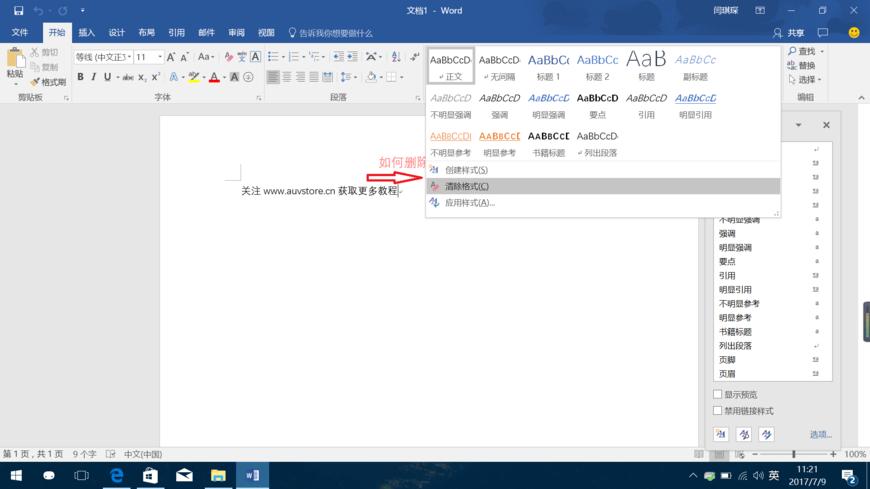This screenshot has width=870, height=489.
Task: Choose 清除格式(C) from the styles menu
Action: pyautogui.click(x=467, y=186)
